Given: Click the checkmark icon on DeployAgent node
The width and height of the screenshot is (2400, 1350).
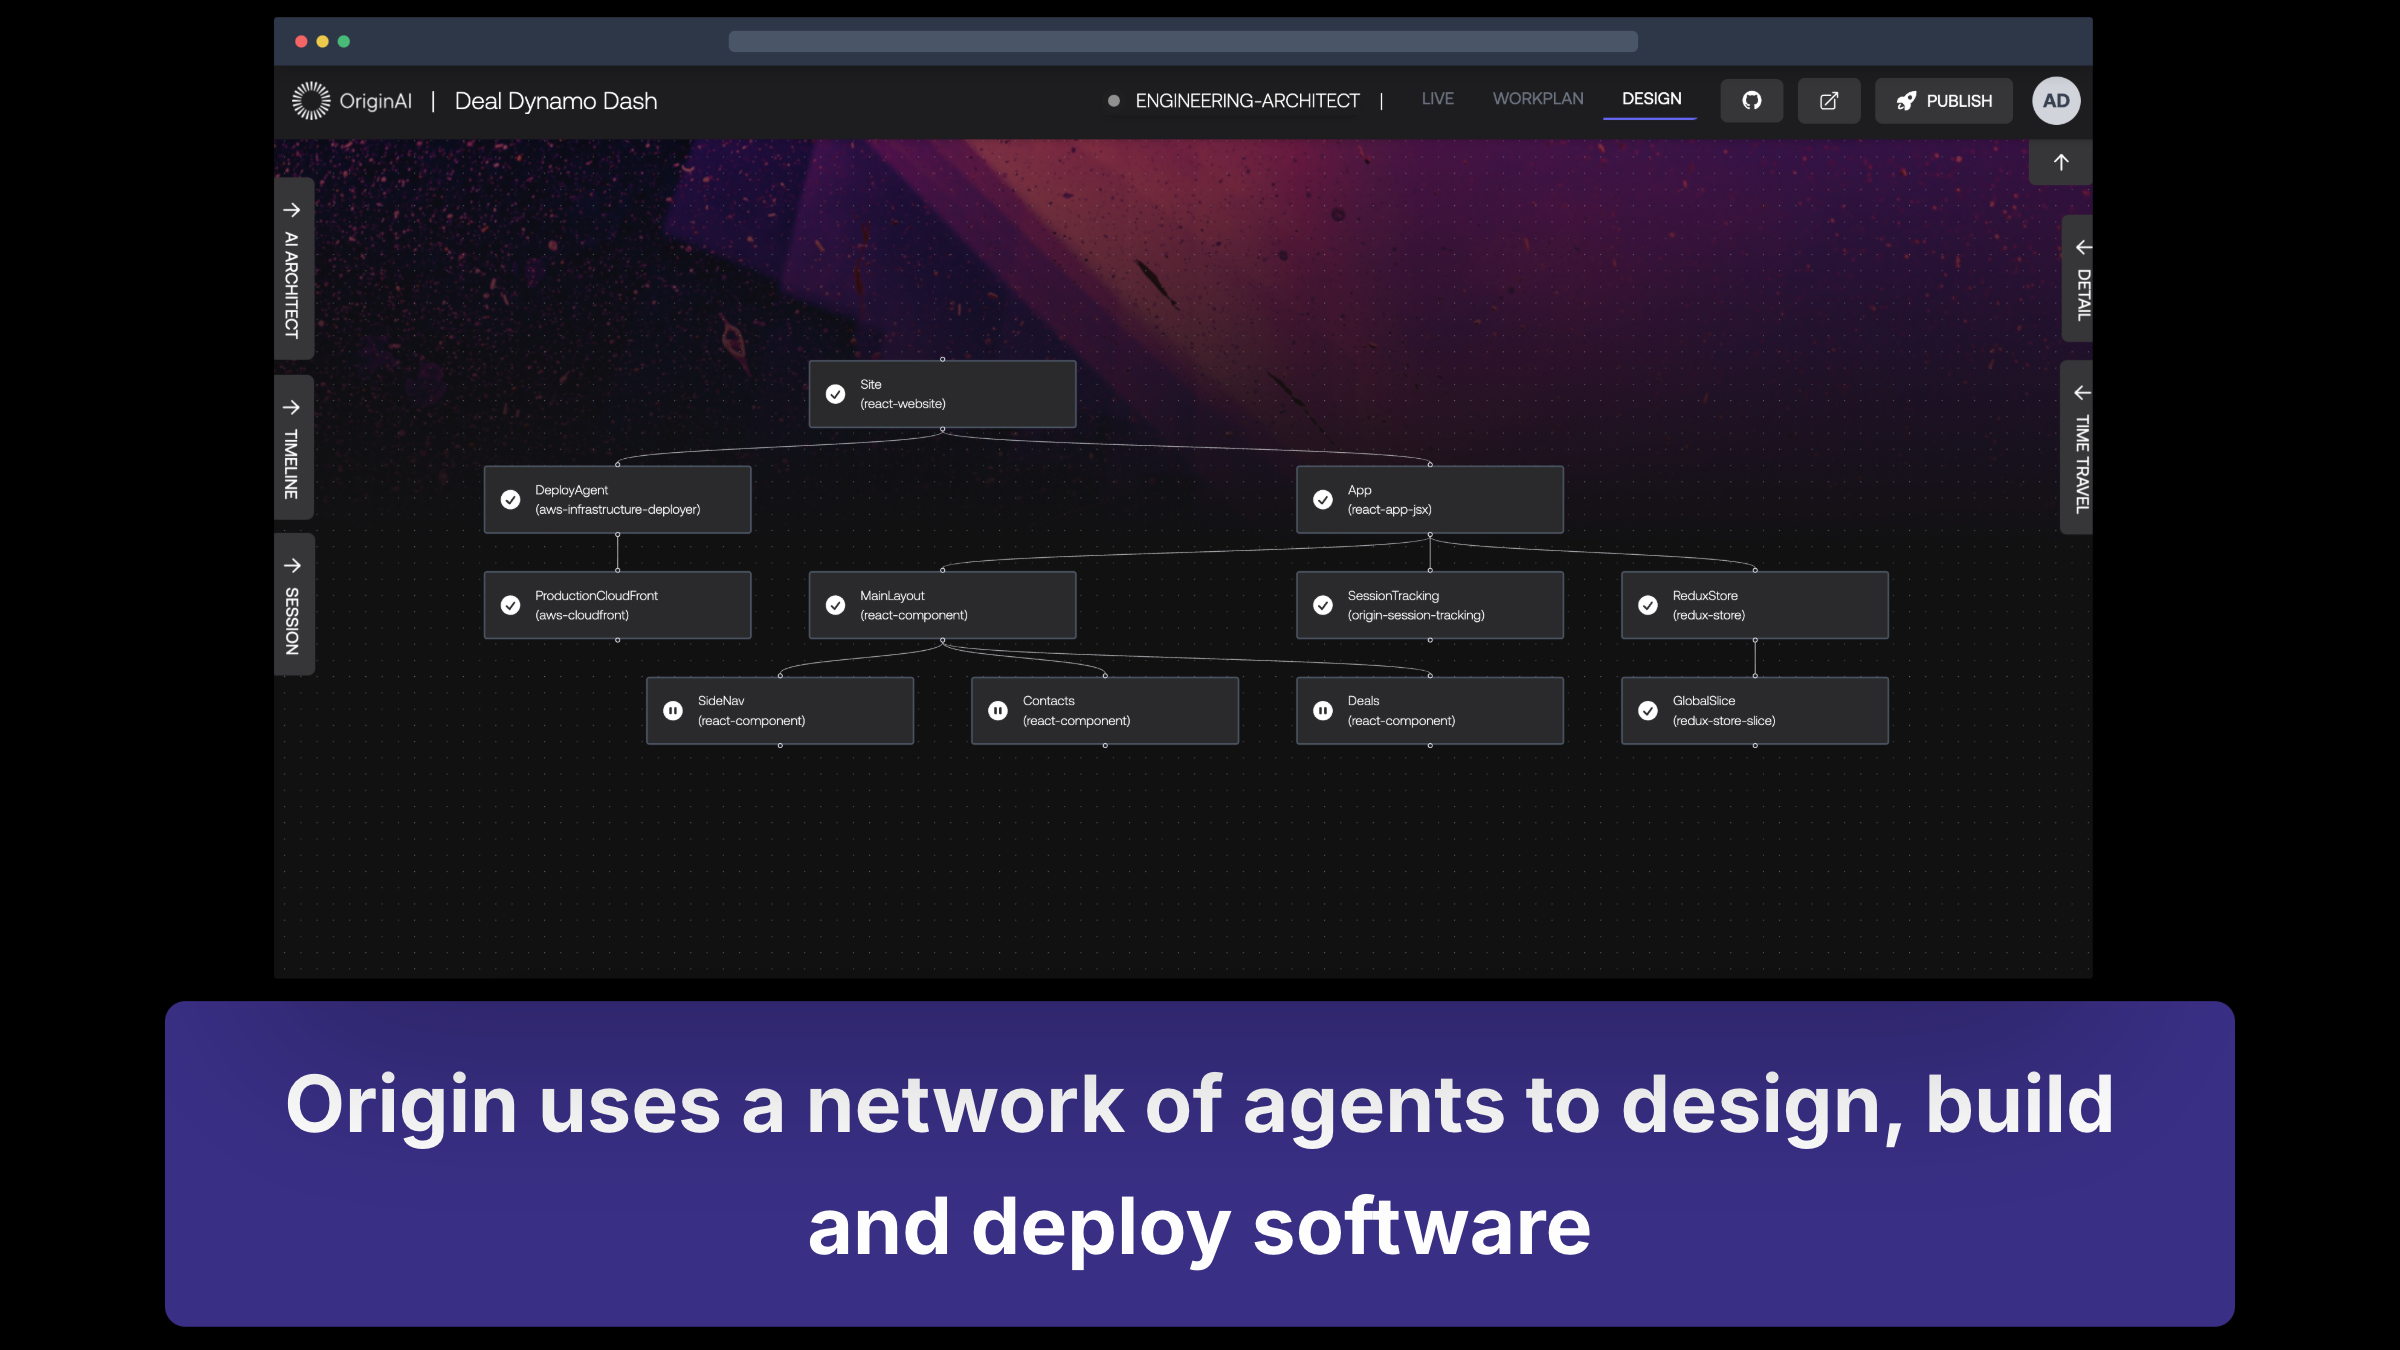Looking at the screenshot, I should 510,500.
